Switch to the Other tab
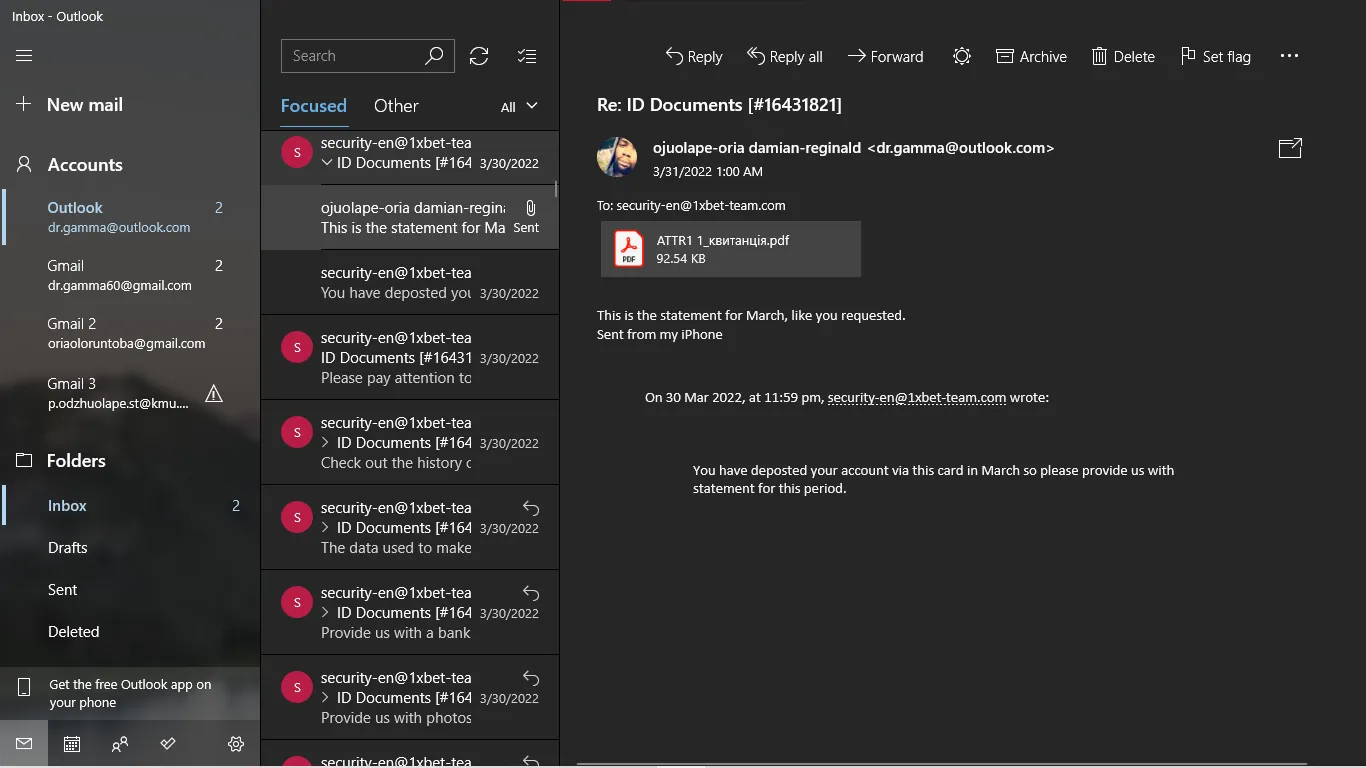 click(396, 106)
